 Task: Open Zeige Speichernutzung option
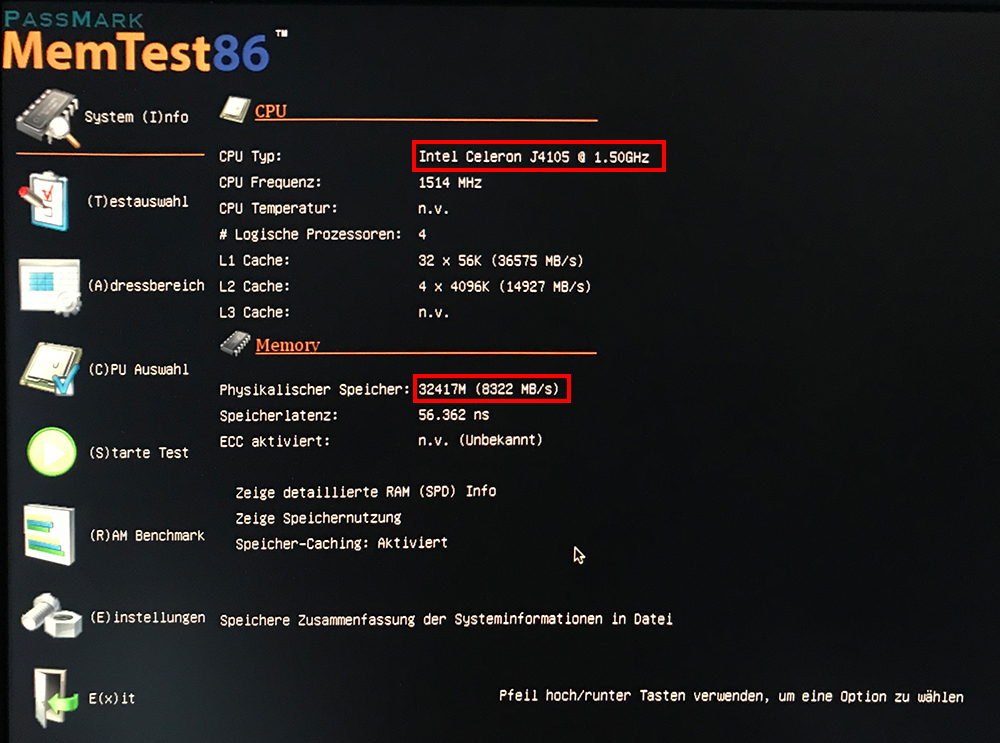(318, 518)
